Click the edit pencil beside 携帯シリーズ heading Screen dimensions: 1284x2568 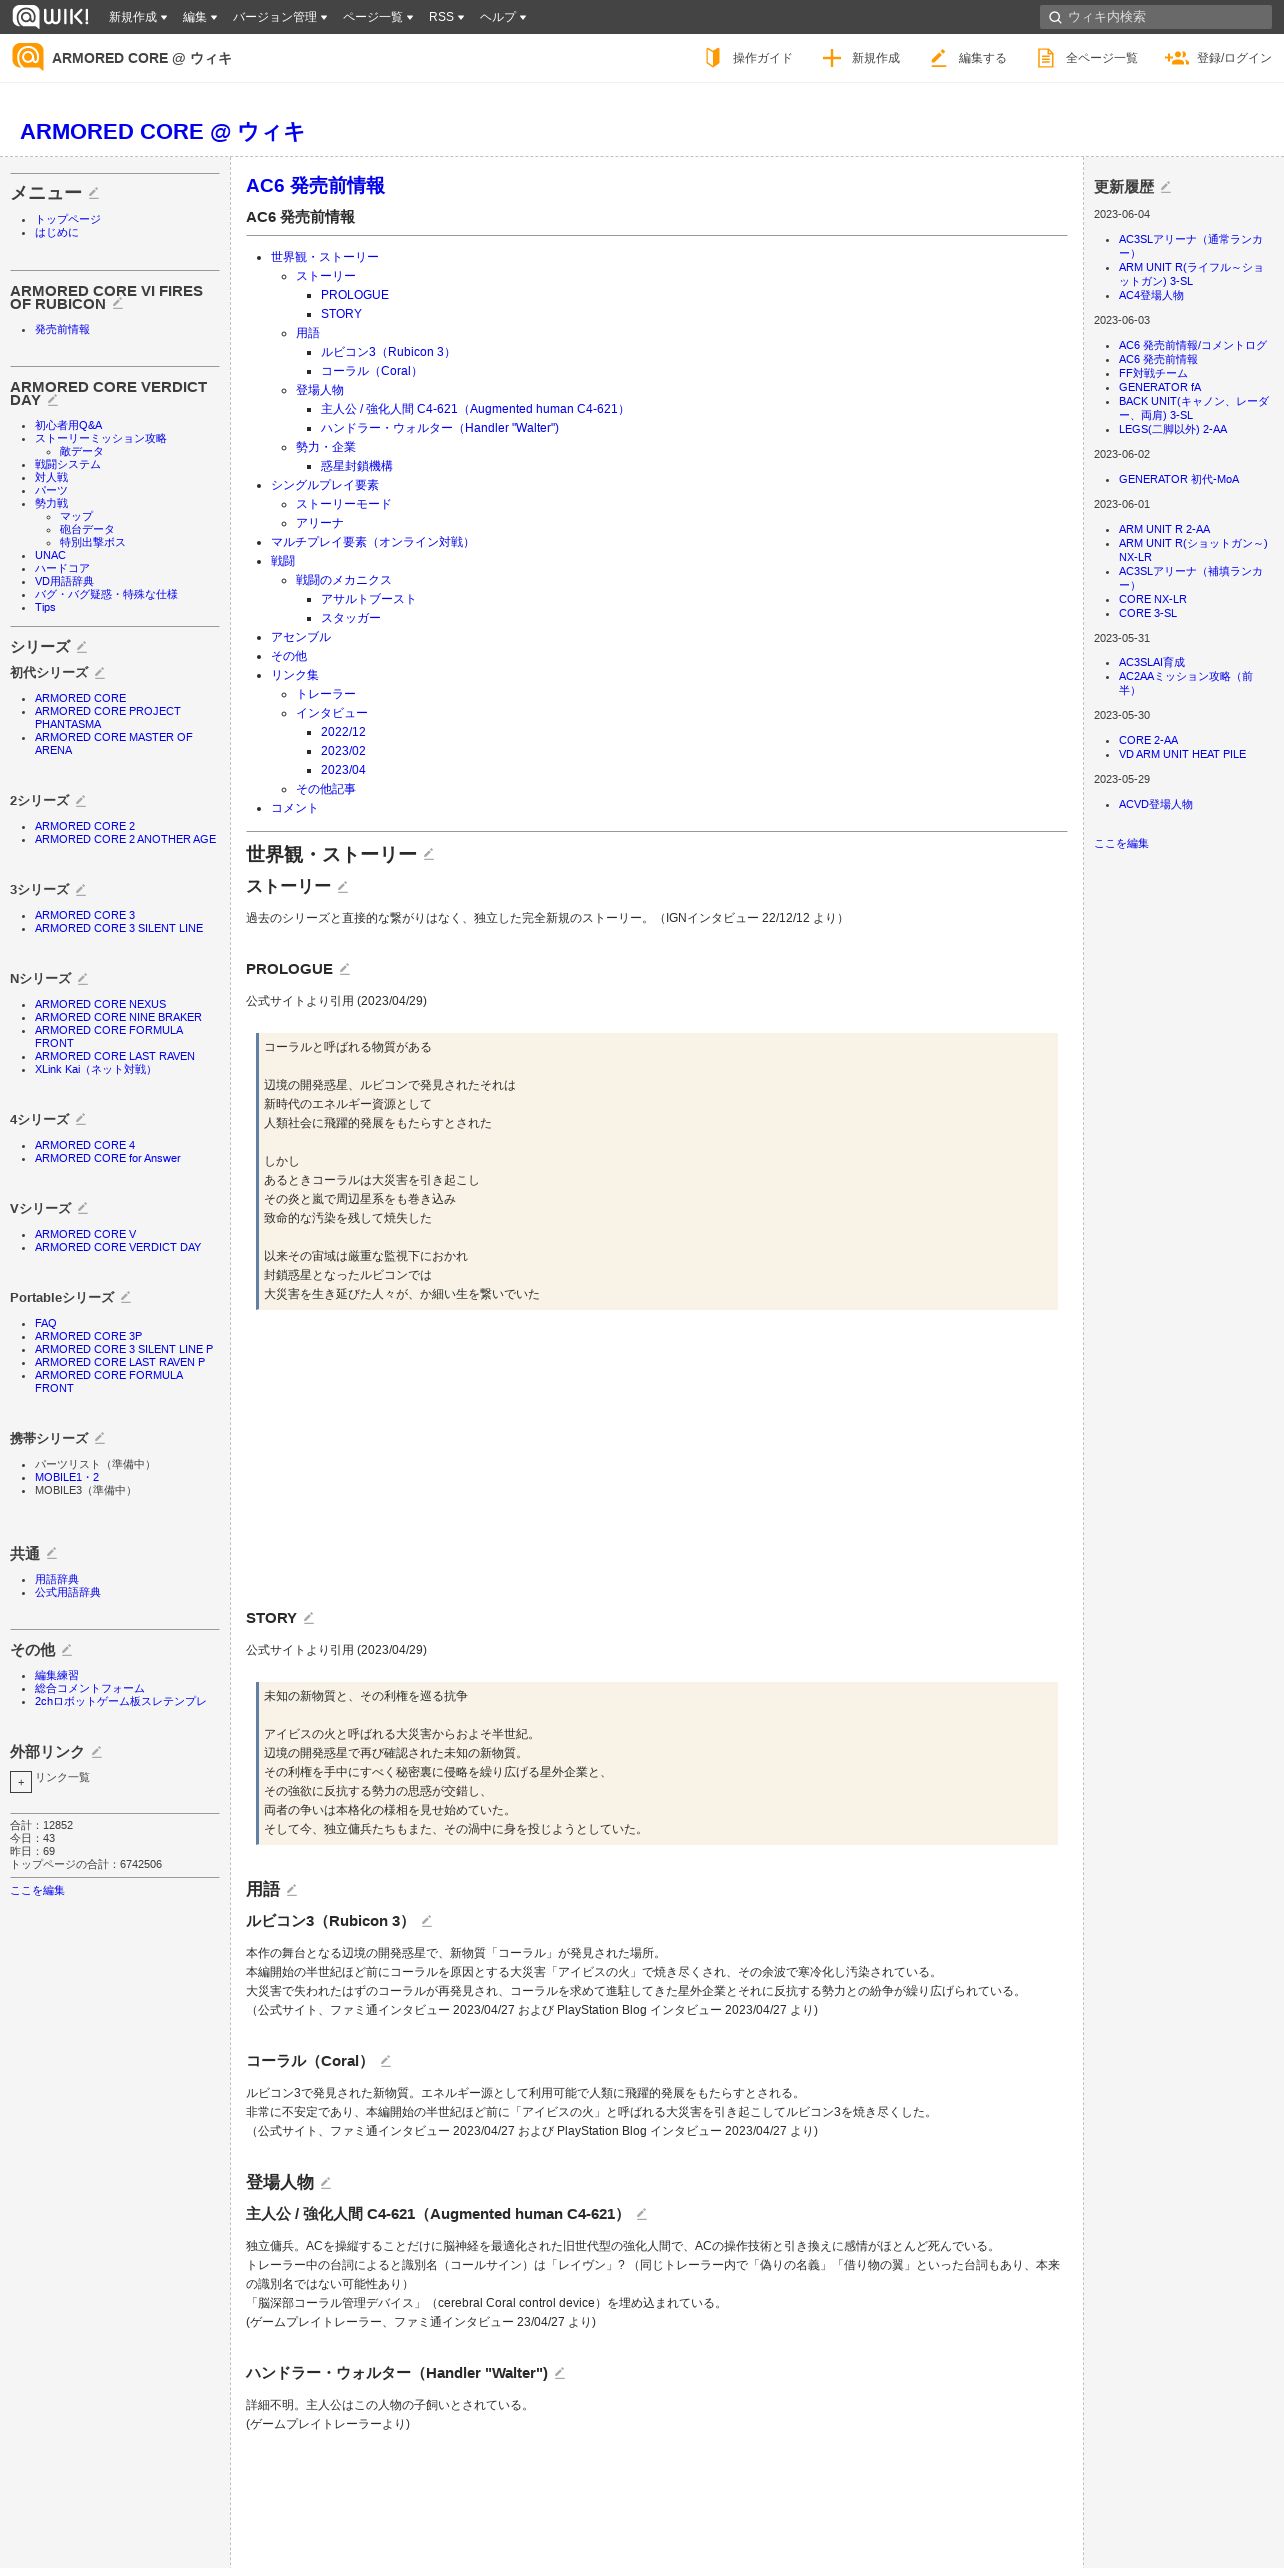(99, 1439)
